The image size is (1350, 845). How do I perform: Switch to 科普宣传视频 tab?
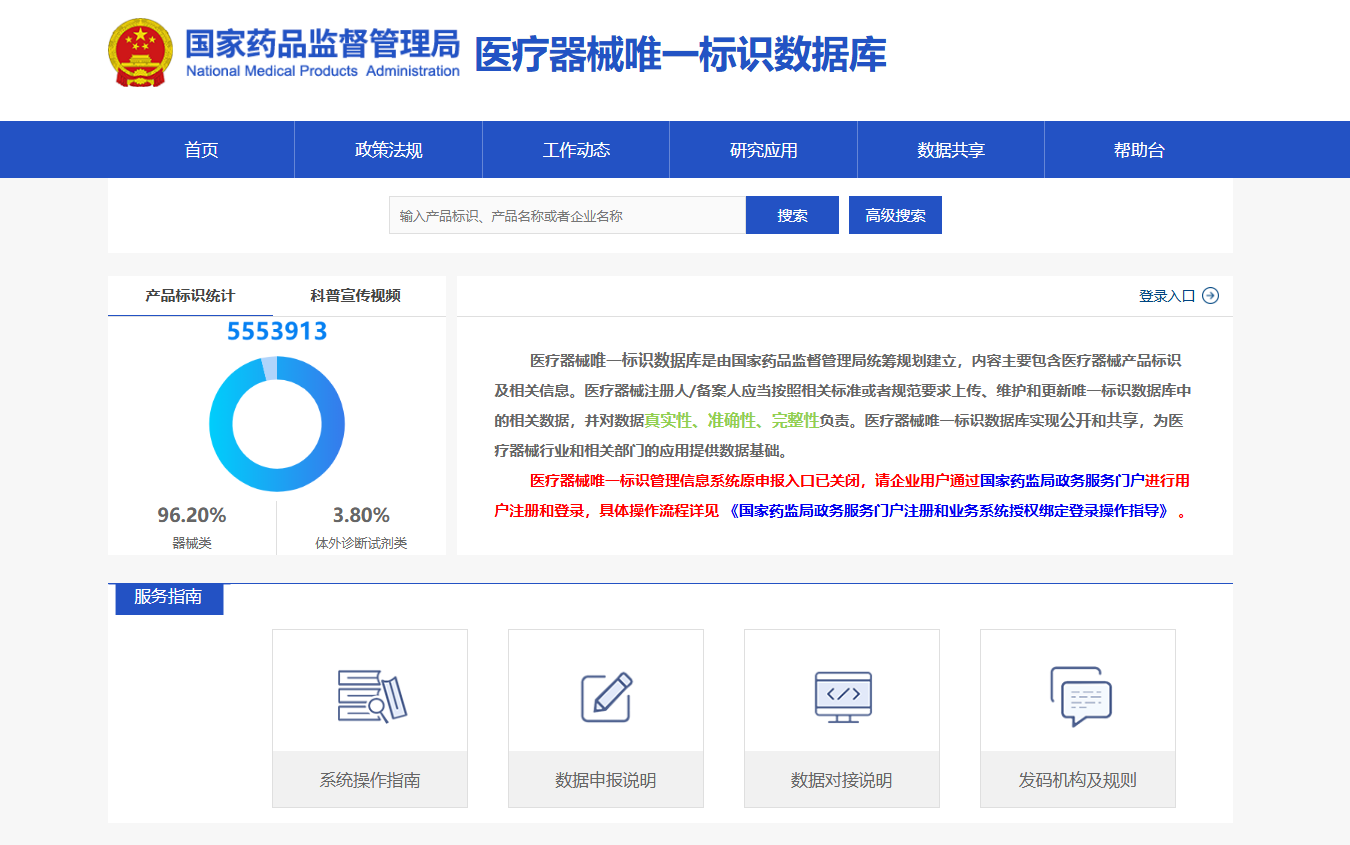pyautogui.click(x=355, y=296)
